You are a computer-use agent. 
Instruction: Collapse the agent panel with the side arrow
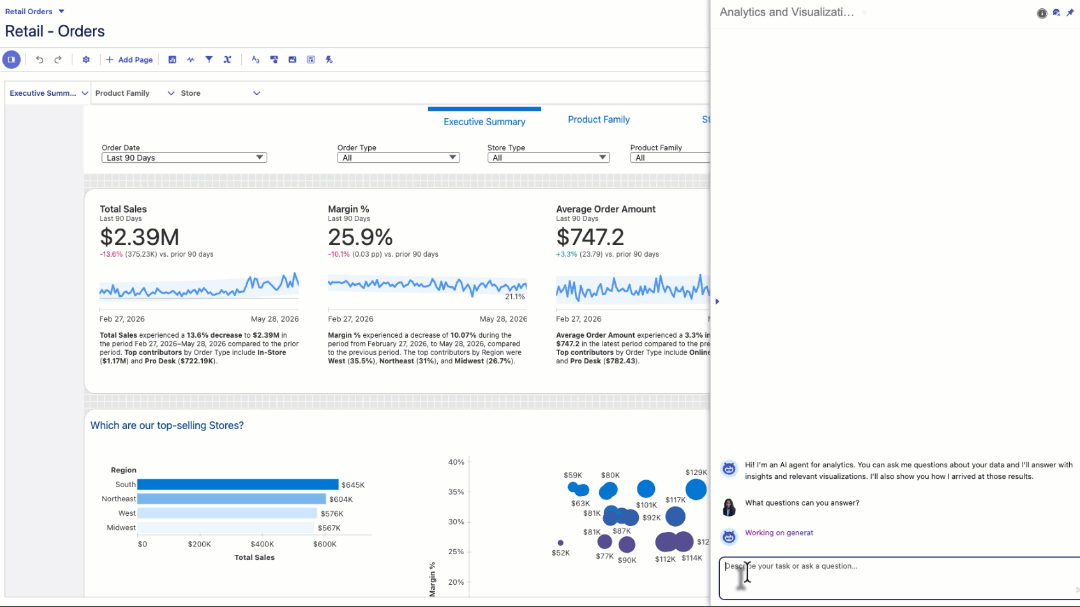point(717,301)
